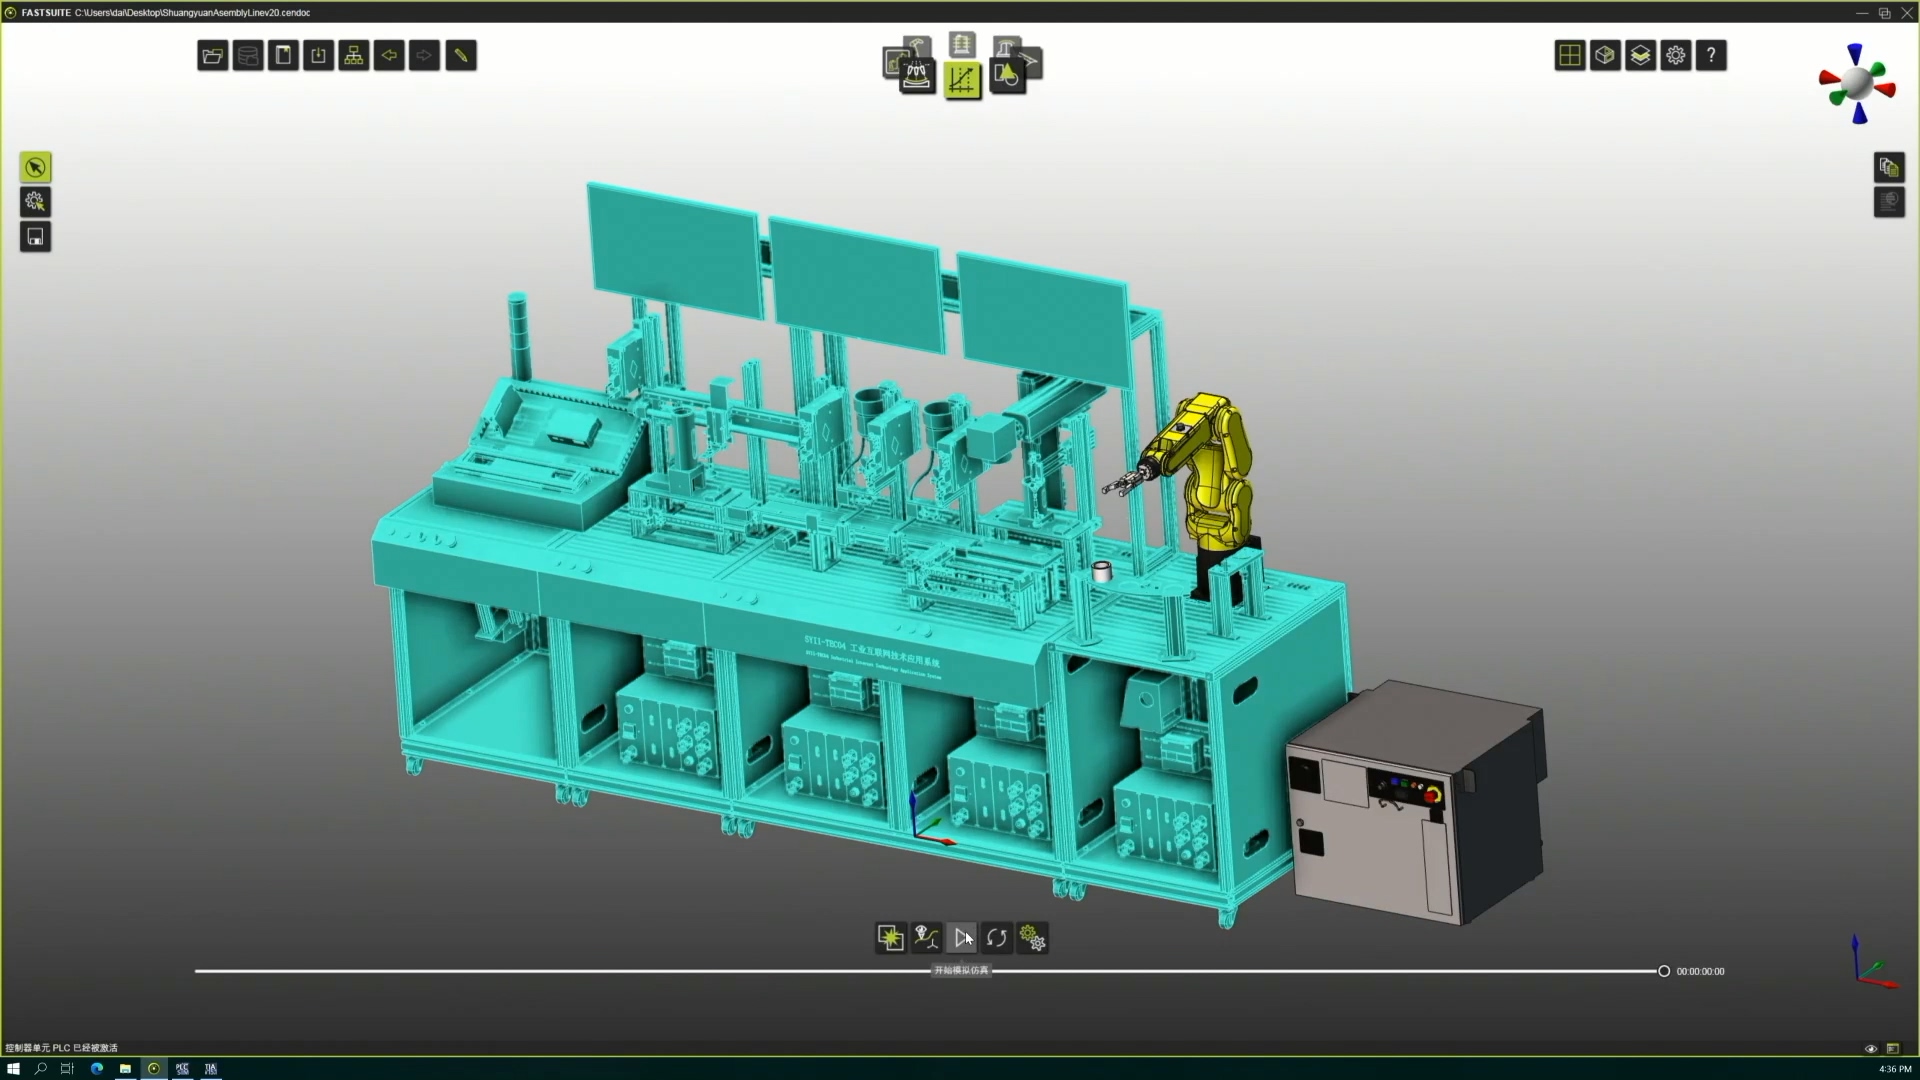Click the four-pane view layout icon

(x=1570, y=56)
